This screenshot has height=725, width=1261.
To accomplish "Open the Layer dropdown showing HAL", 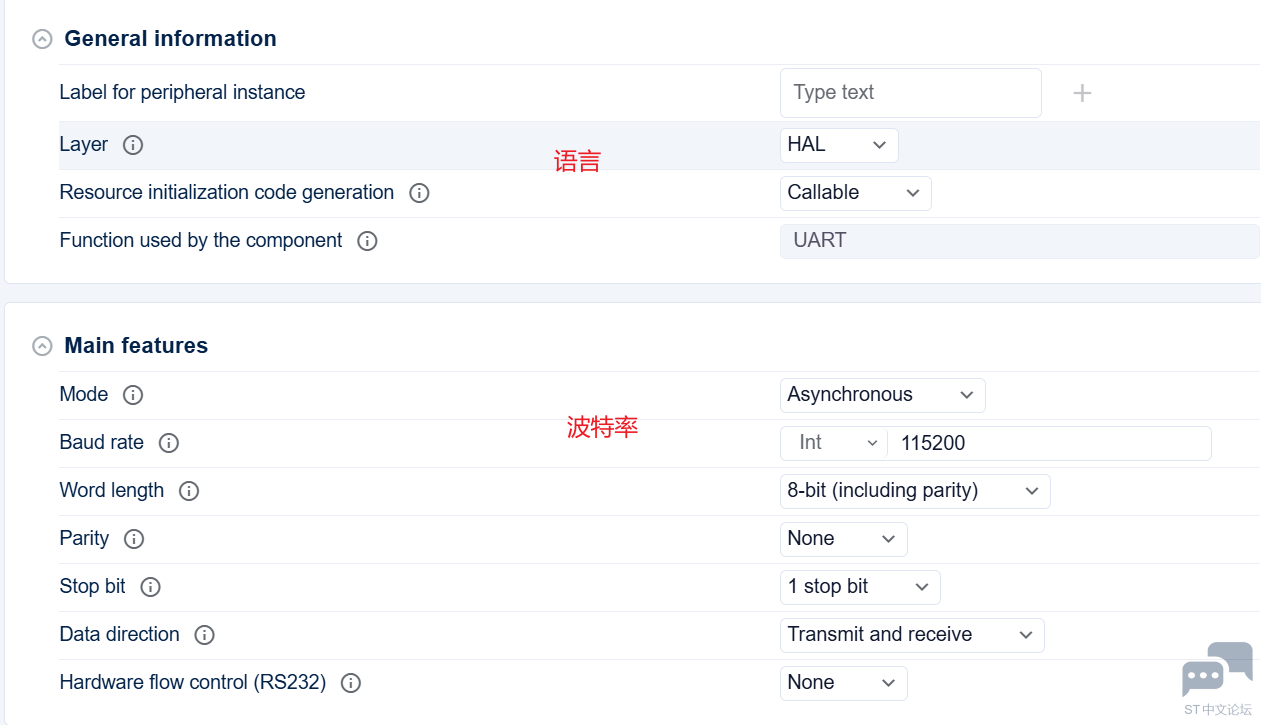I will 839,145.
